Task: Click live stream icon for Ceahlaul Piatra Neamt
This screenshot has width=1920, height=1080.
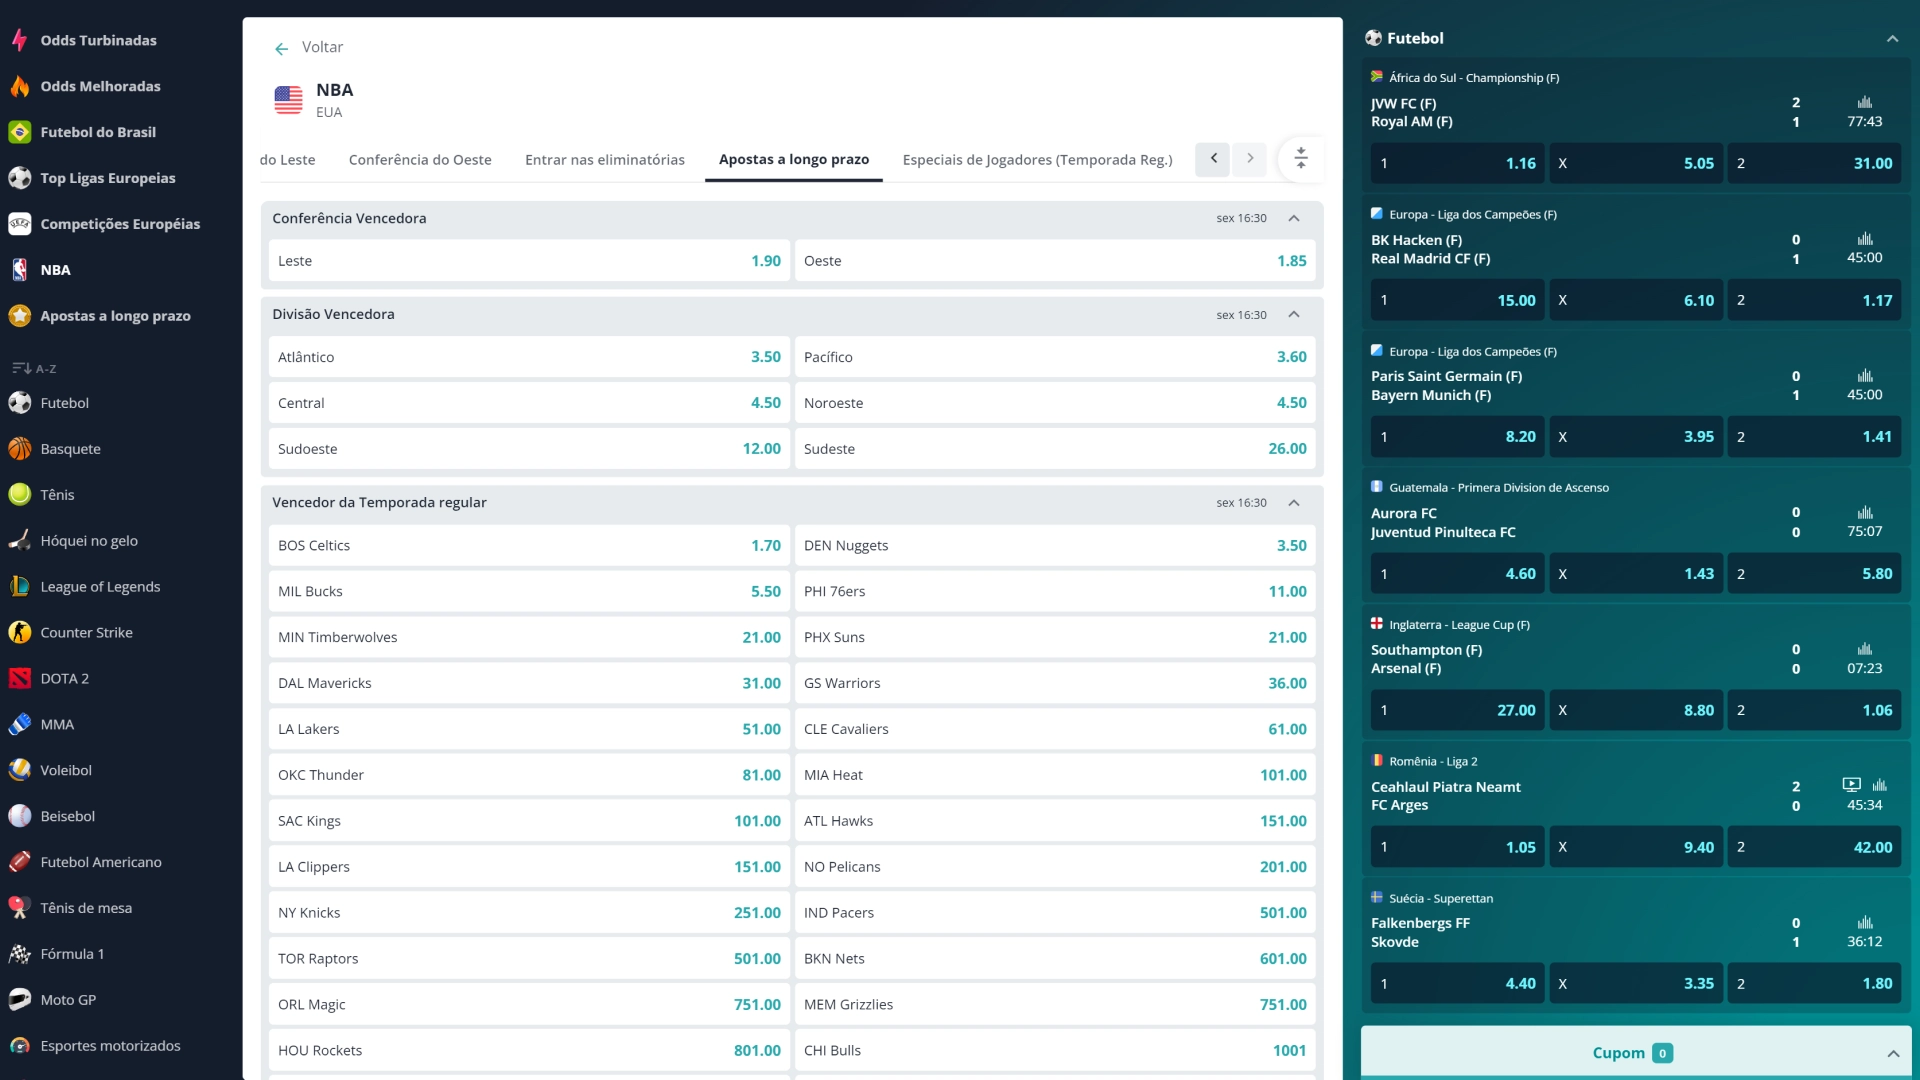Action: pos(1851,785)
